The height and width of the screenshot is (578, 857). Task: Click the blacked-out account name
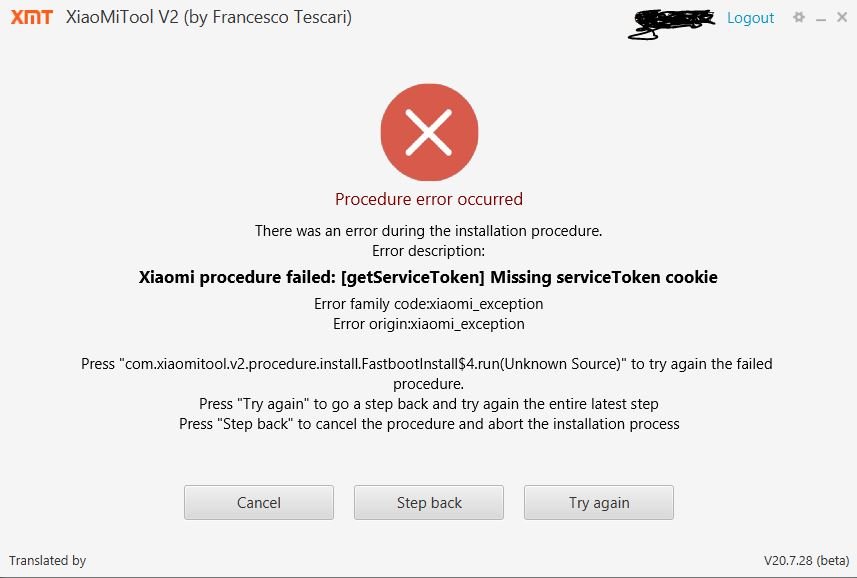[672, 23]
